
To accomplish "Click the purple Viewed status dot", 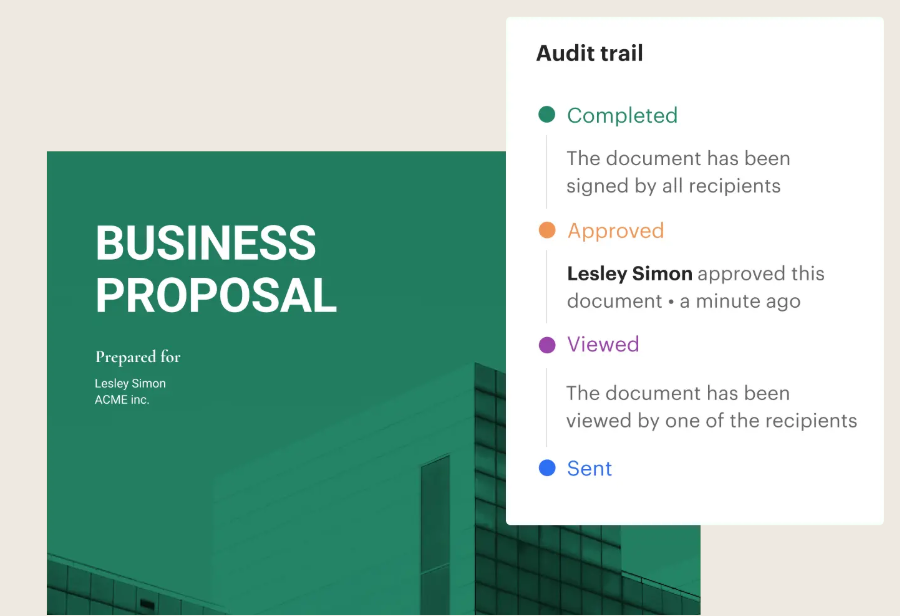I will click(547, 345).
